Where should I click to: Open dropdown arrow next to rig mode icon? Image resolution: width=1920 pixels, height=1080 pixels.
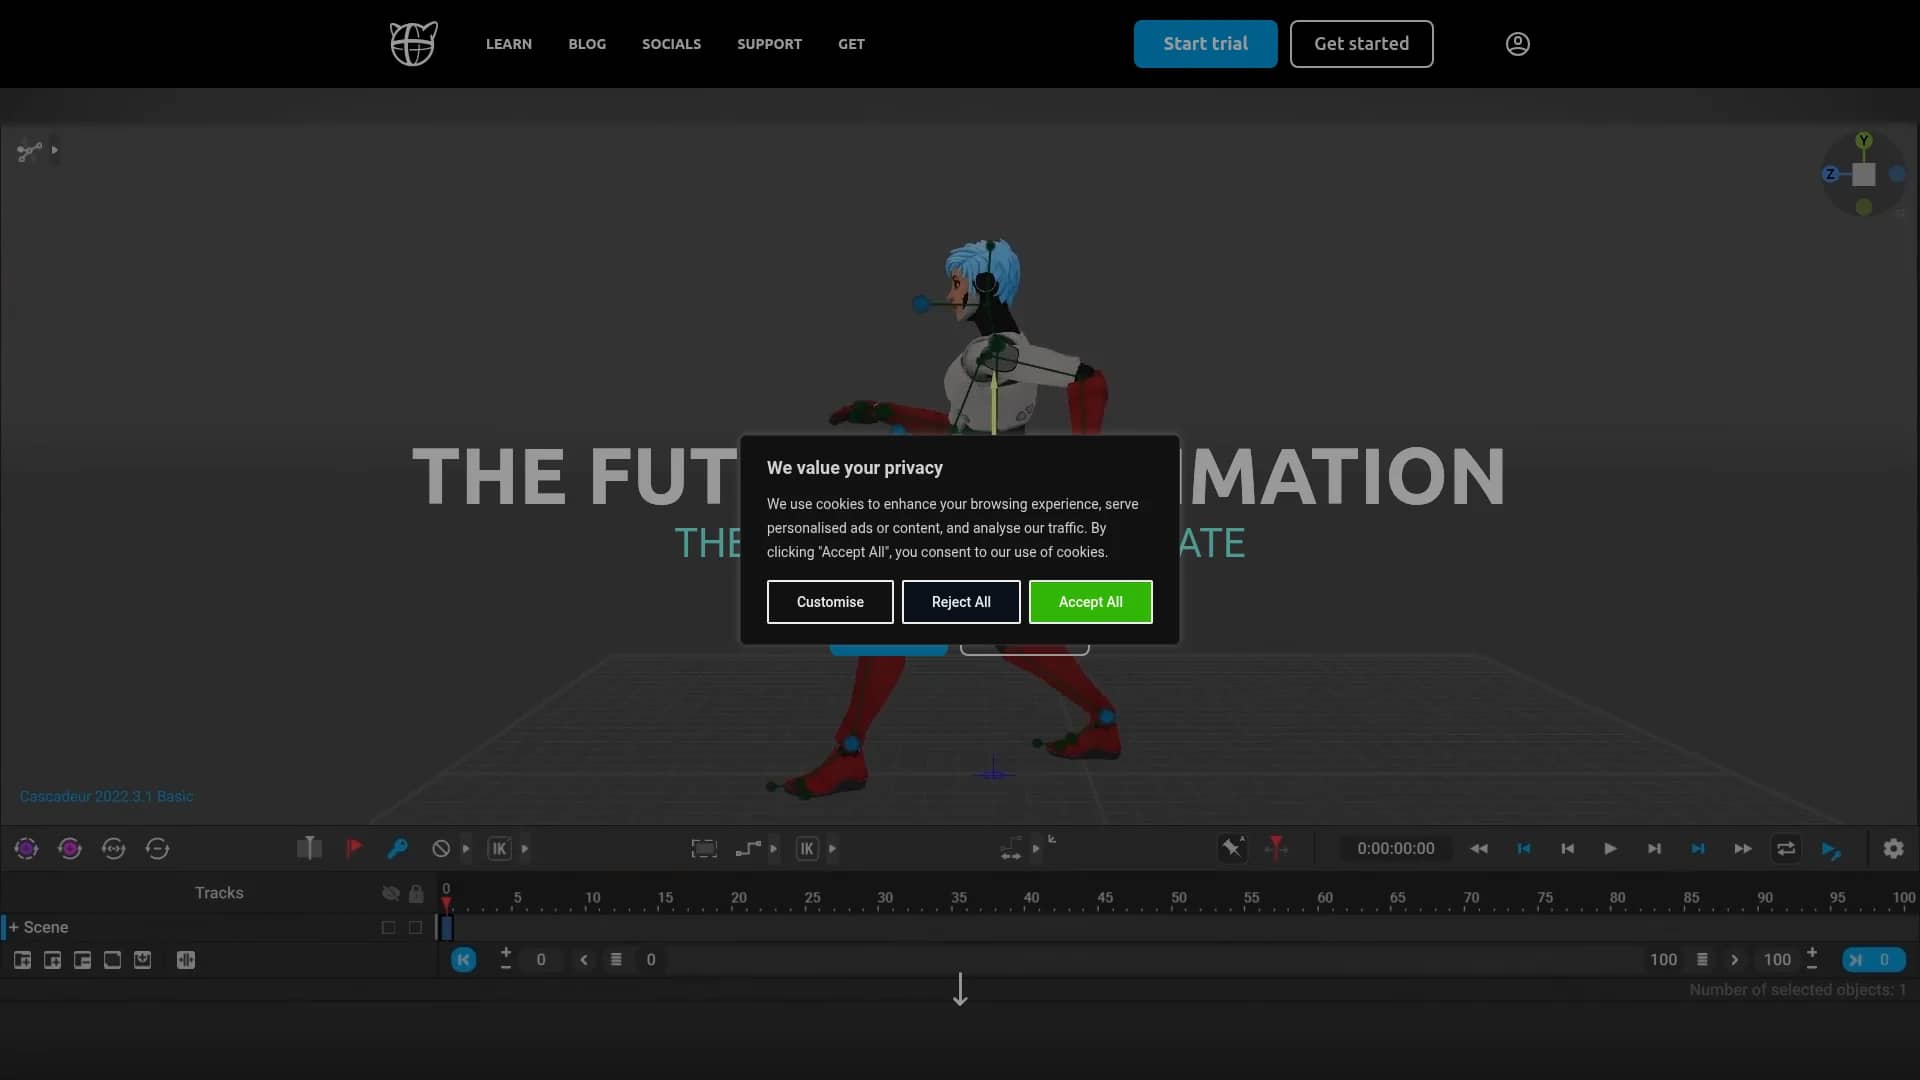click(x=54, y=151)
